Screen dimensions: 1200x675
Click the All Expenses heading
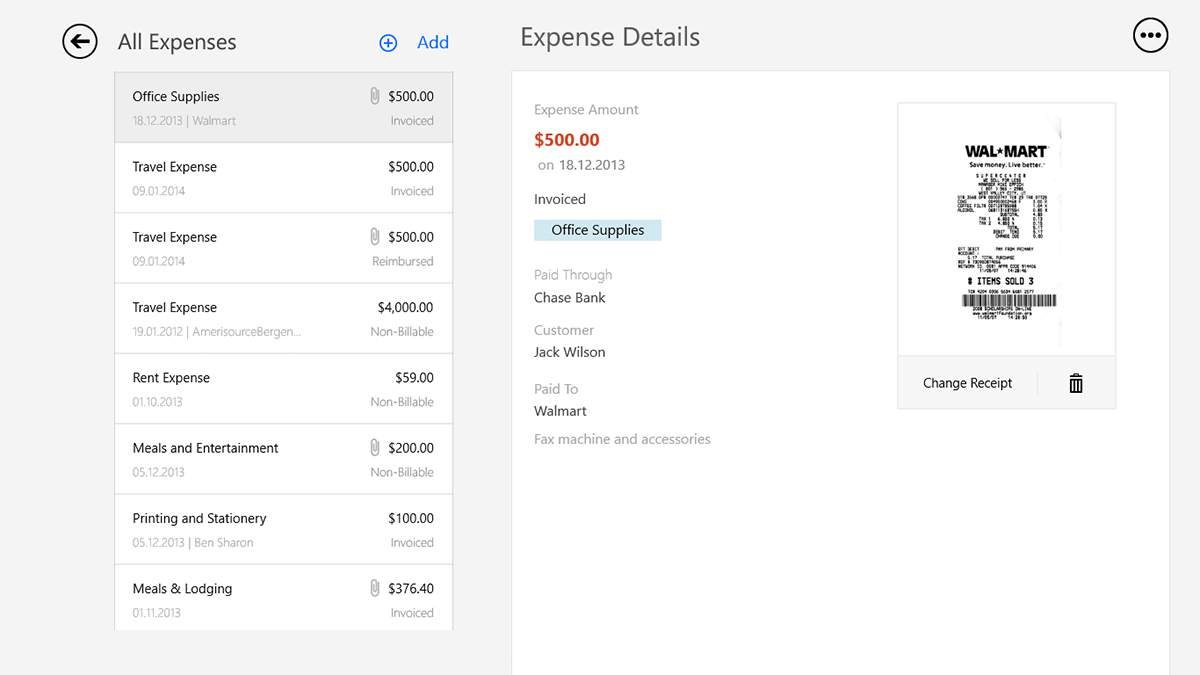click(x=177, y=42)
